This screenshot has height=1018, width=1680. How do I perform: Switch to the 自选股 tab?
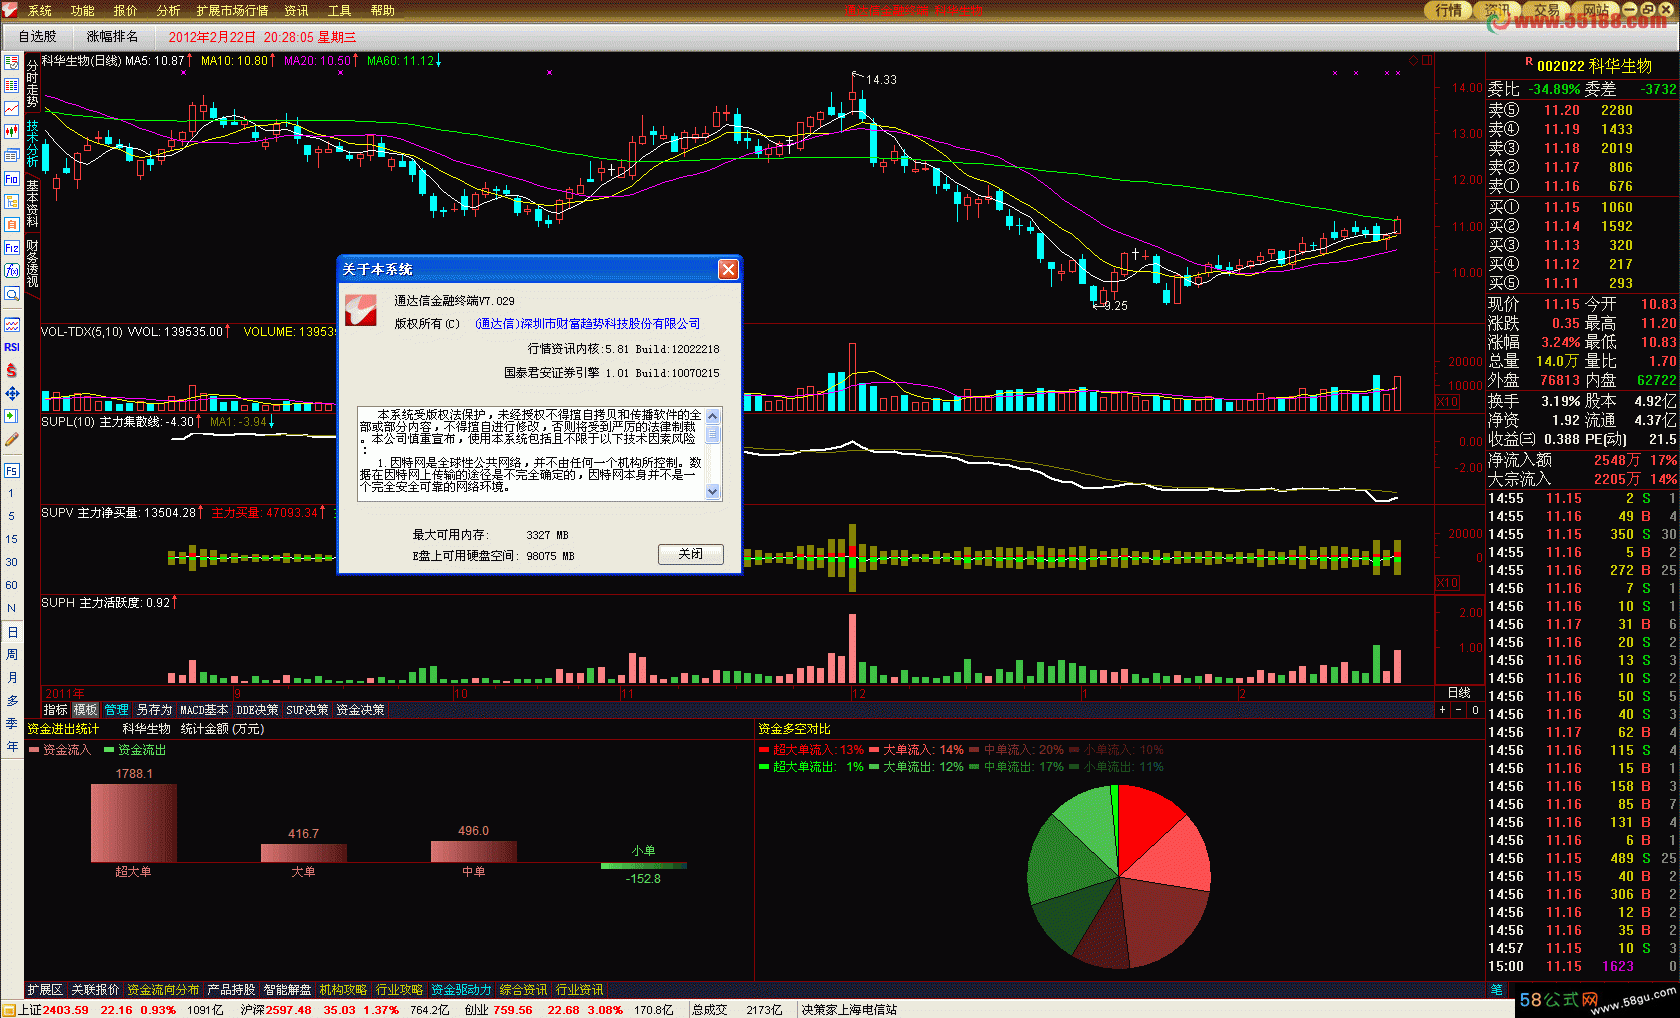click(37, 37)
